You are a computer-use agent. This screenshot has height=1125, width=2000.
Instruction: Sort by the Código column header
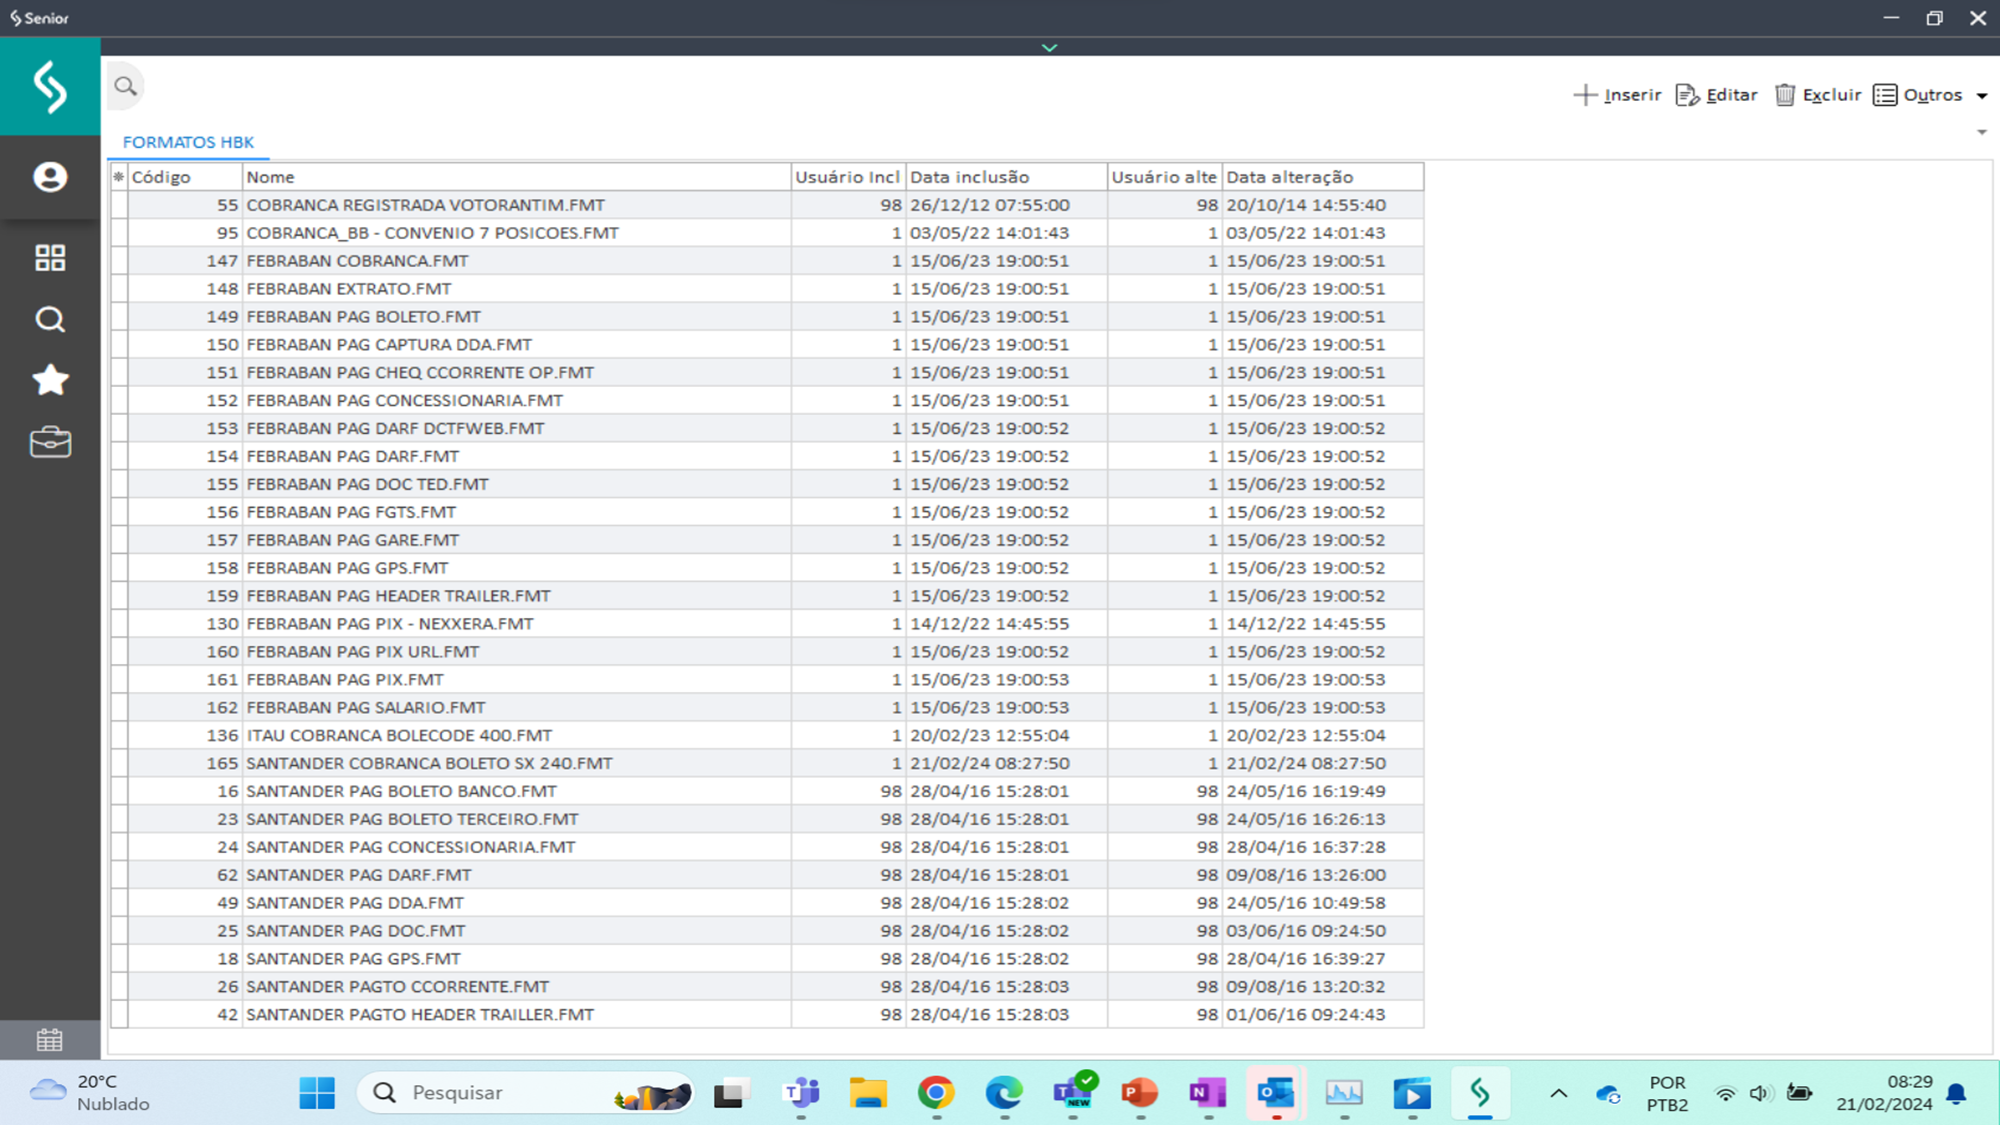185,177
